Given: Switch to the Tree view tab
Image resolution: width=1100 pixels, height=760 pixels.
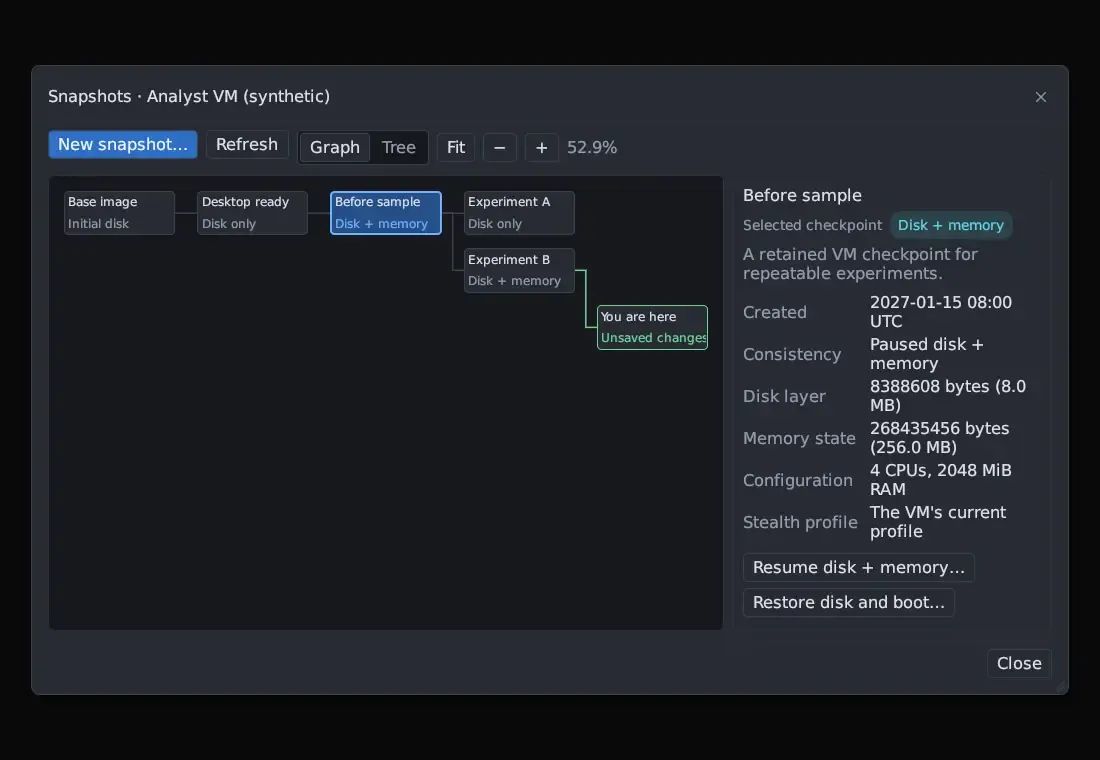Looking at the screenshot, I should (x=398, y=147).
